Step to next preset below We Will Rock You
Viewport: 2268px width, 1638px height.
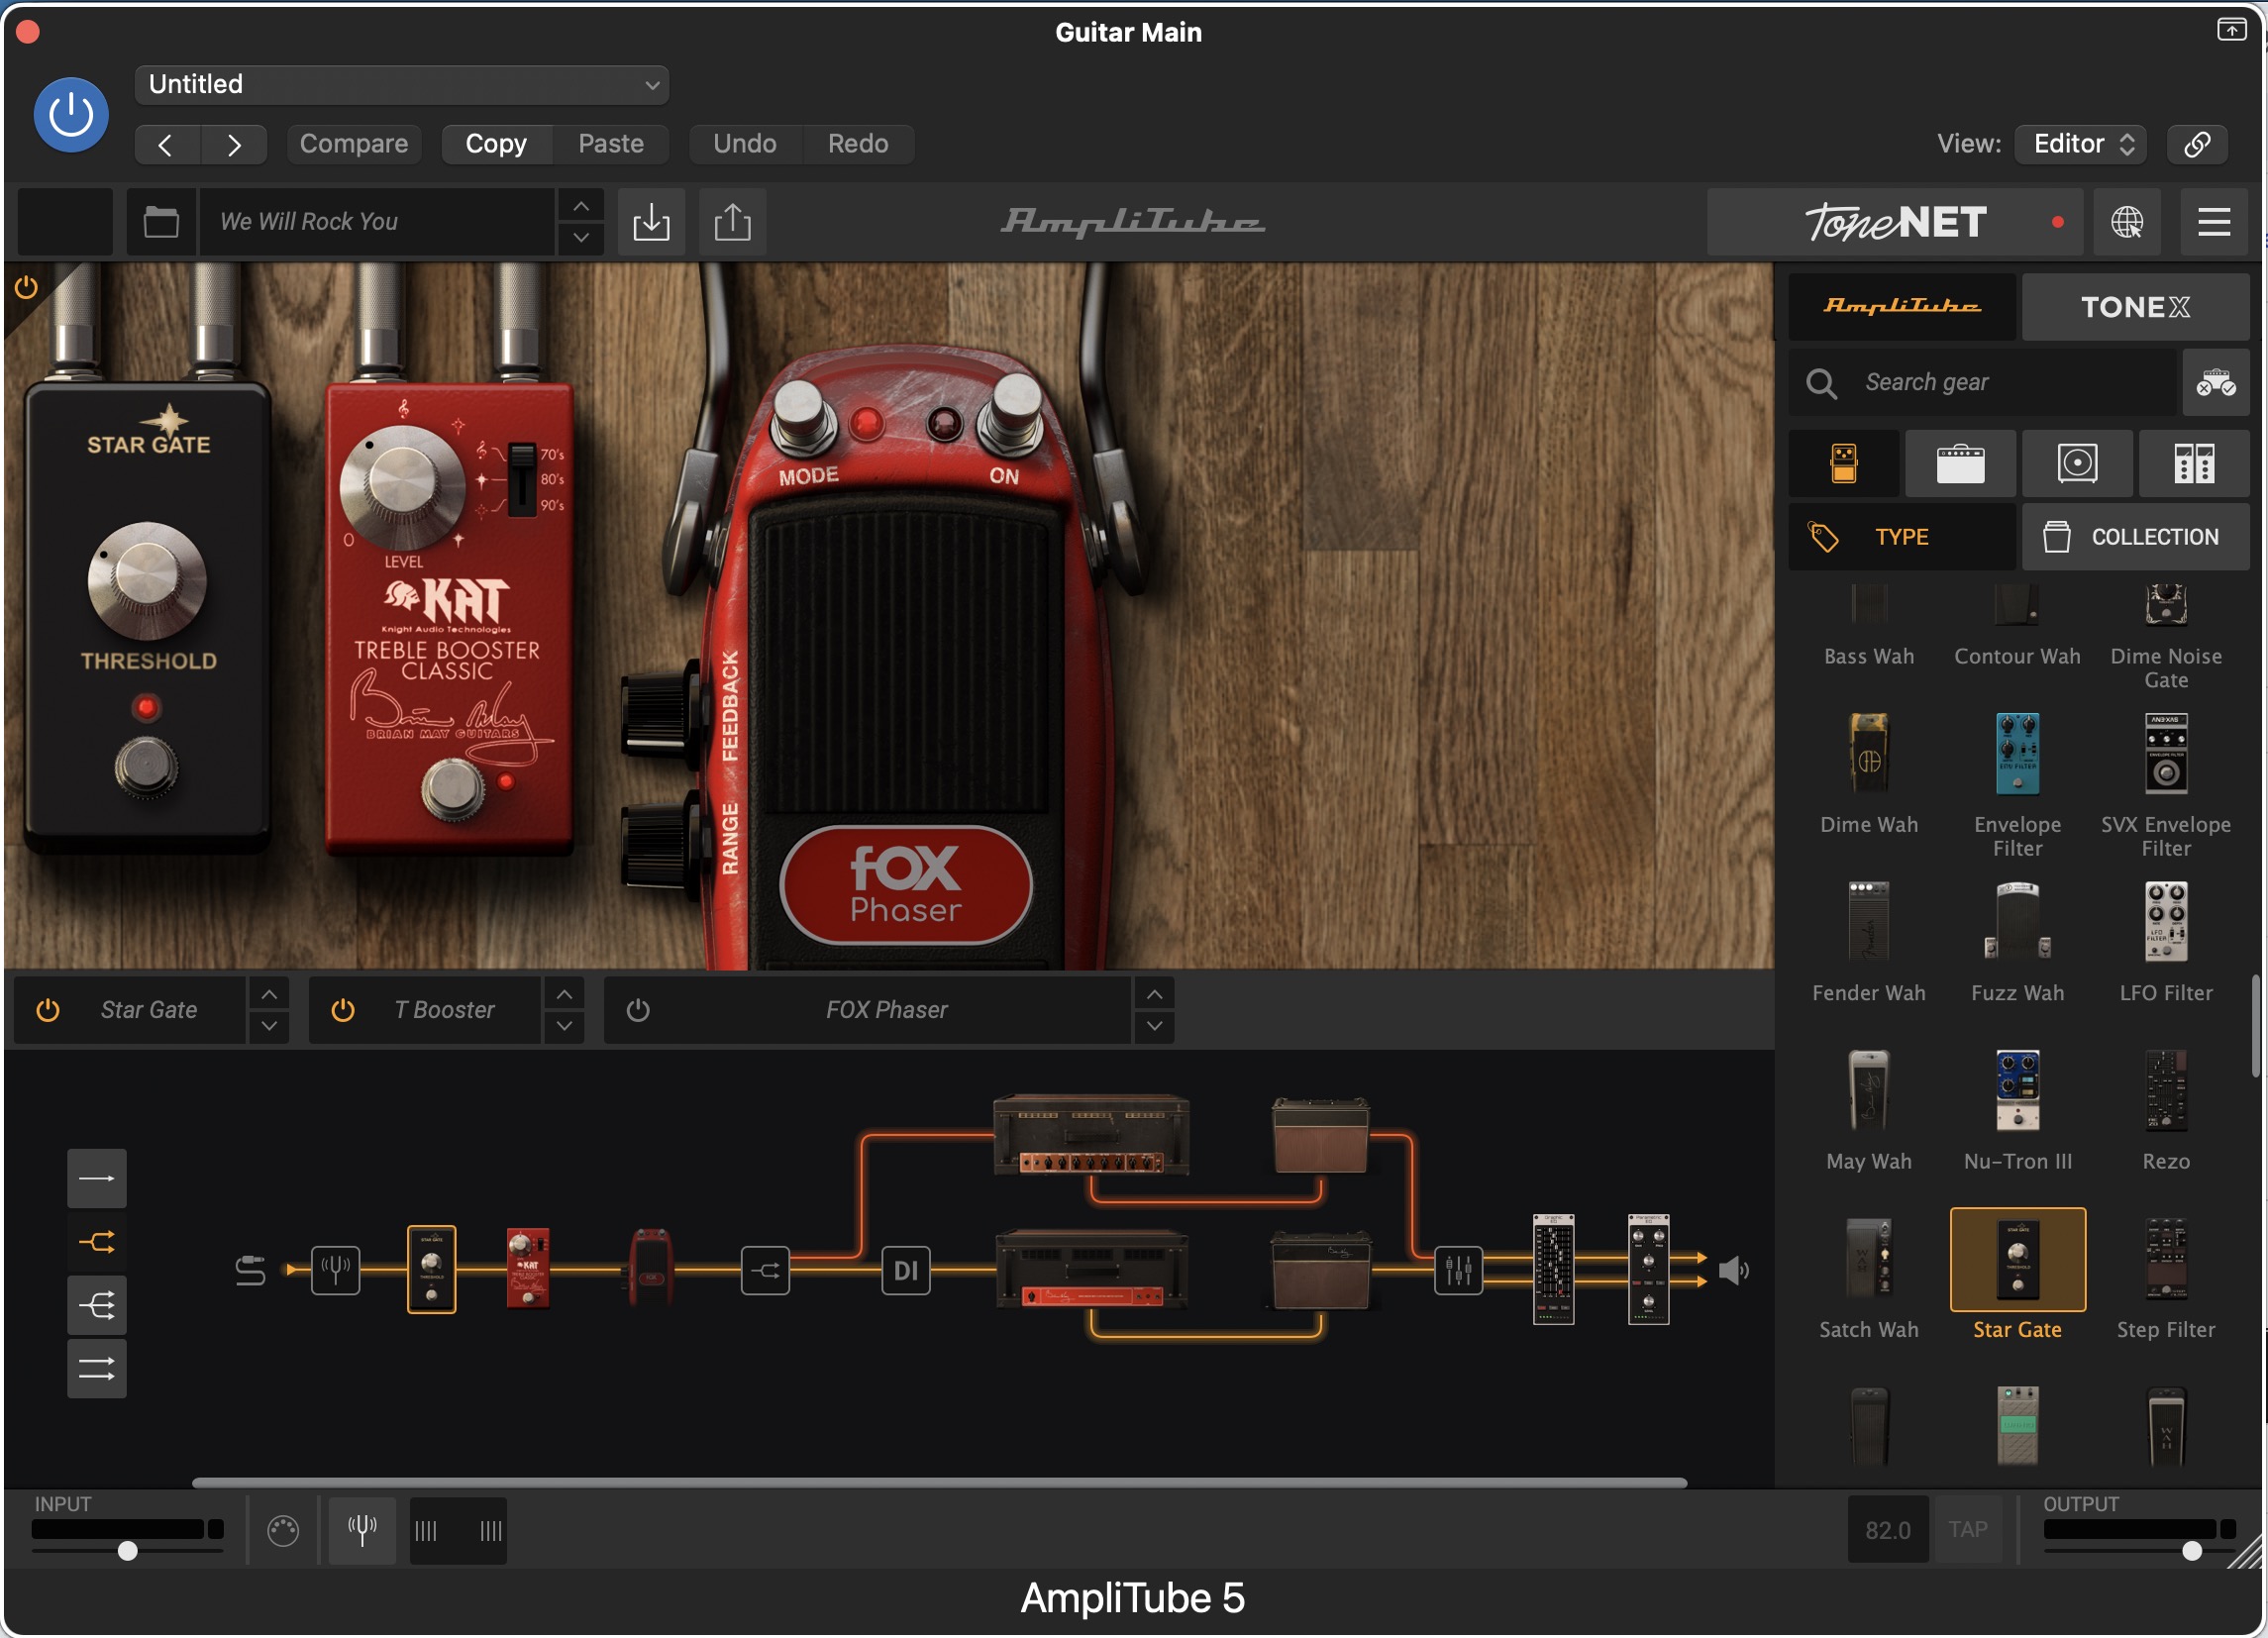coord(581,238)
